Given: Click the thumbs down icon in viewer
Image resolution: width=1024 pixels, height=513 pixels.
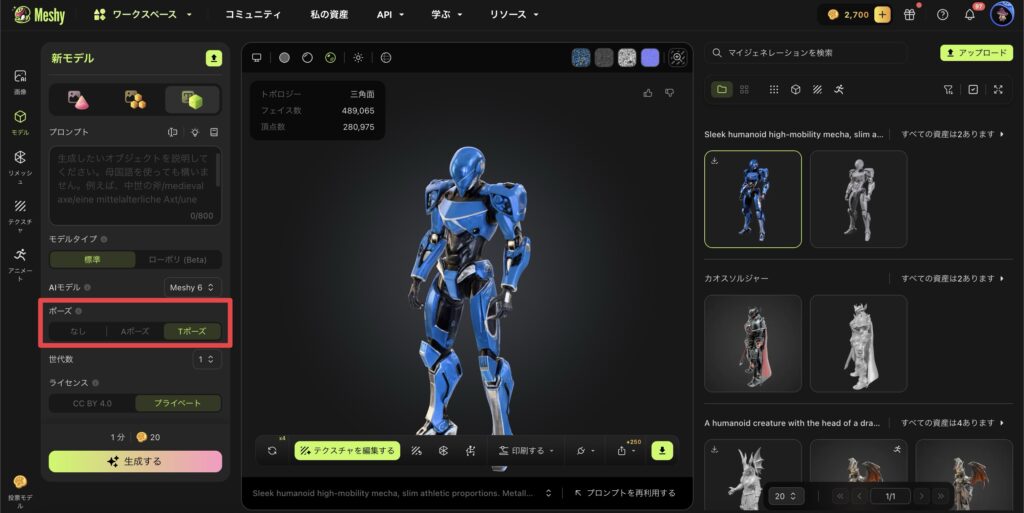Looking at the screenshot, I should [x=668, y=93].
